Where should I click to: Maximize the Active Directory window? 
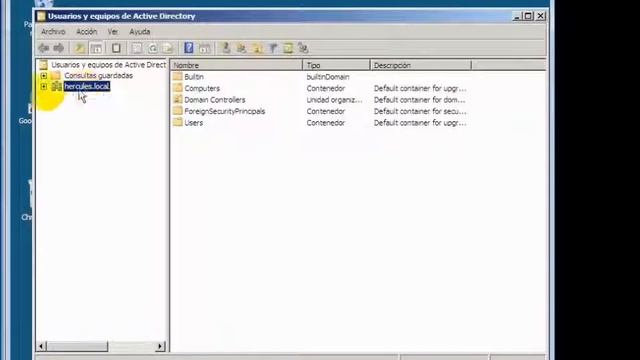528,16
